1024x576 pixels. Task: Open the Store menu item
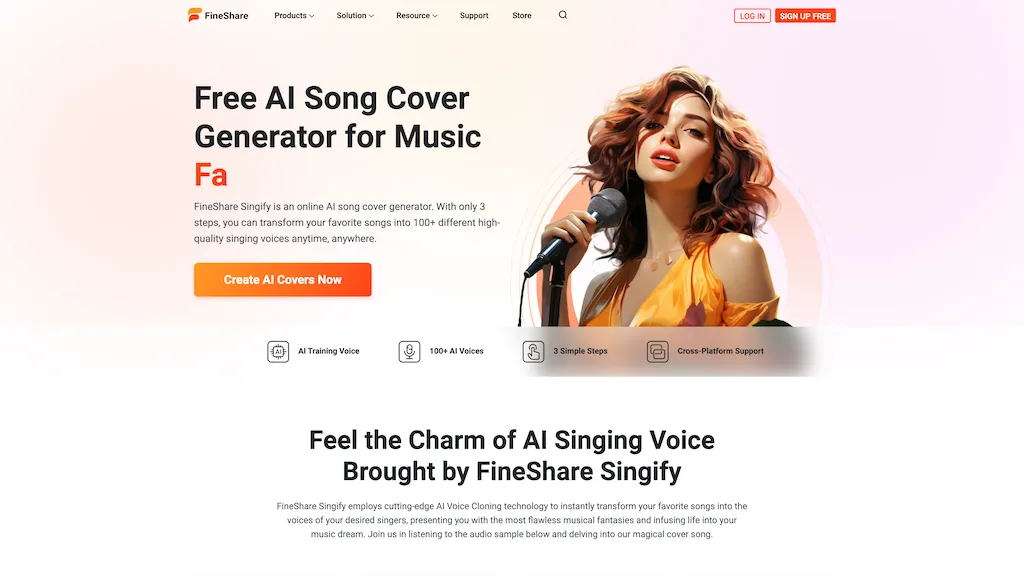pos(522,16)
